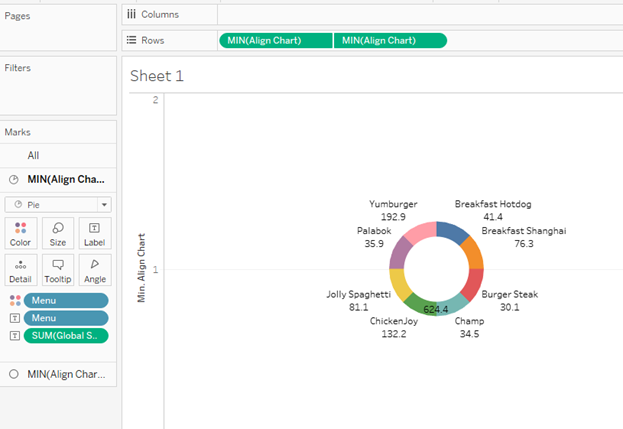The height and width of the screenshot is (429, 623).
Task: Open the Angle mark card
Action: [x=95, y=270]
